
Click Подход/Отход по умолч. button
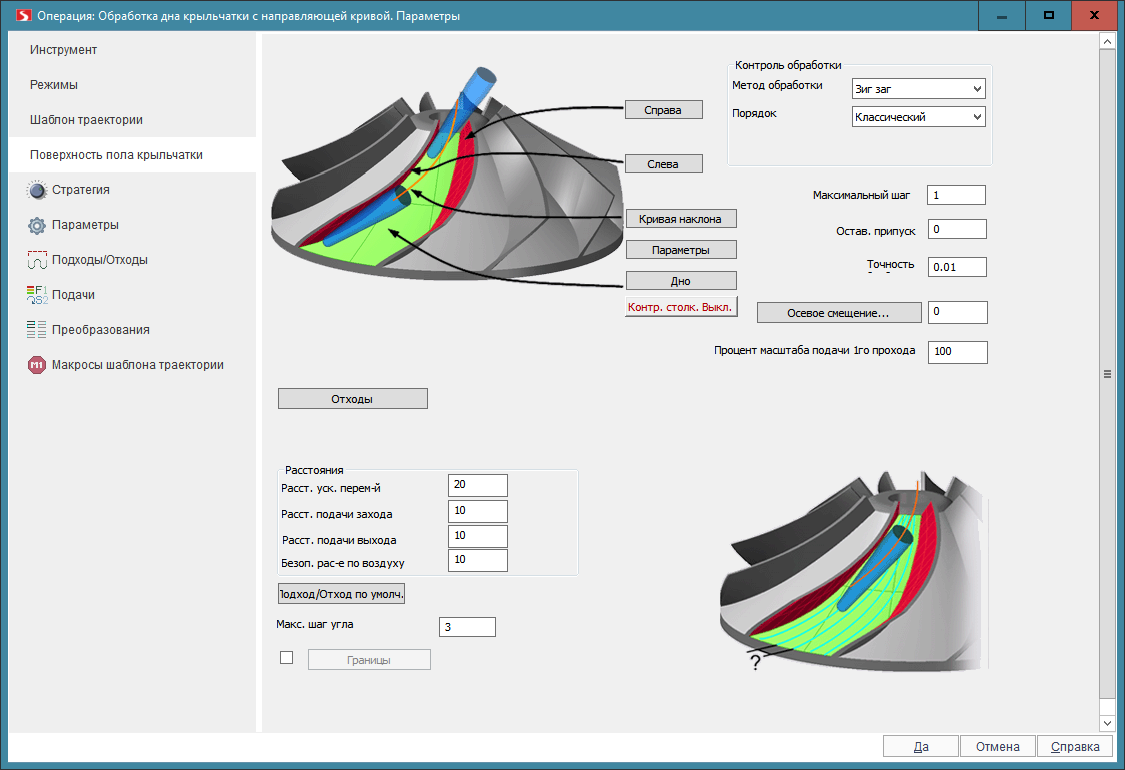(x=342, y=594)
